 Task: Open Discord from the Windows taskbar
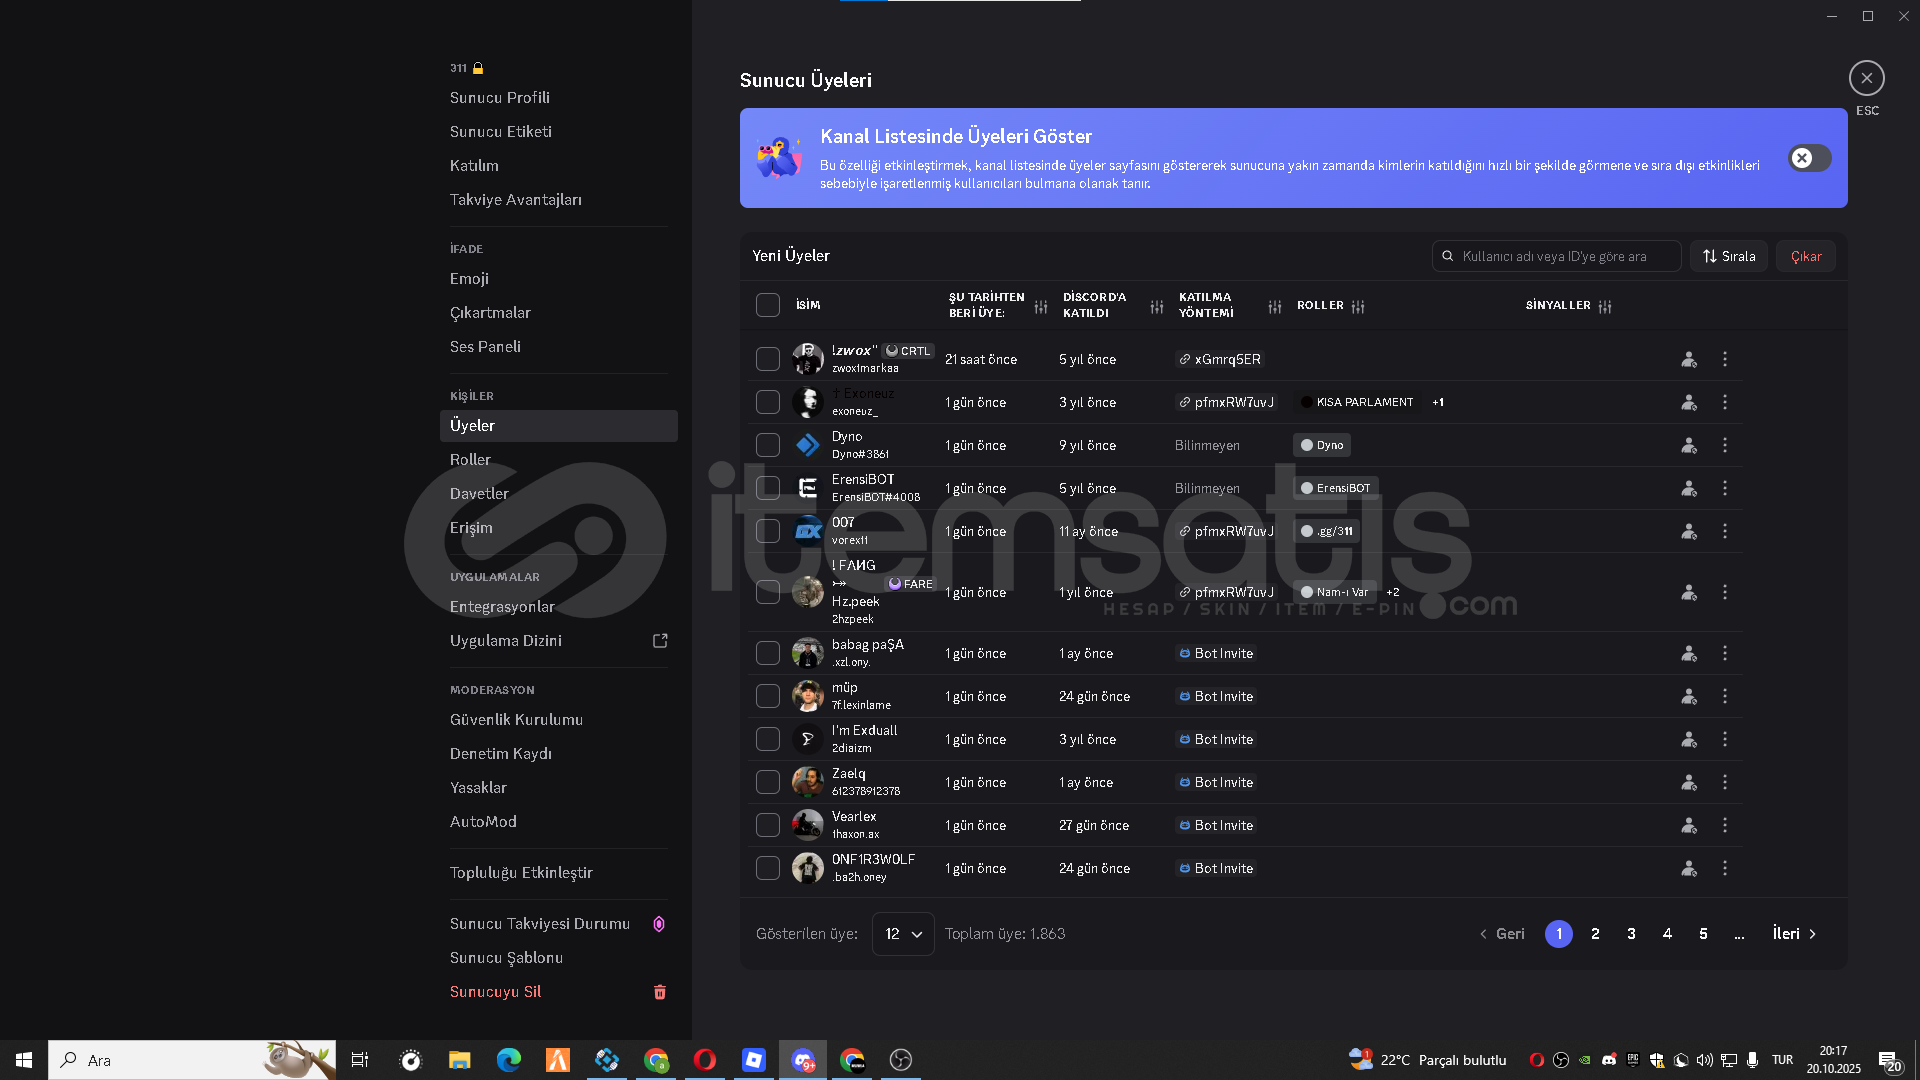[803, 1060]
